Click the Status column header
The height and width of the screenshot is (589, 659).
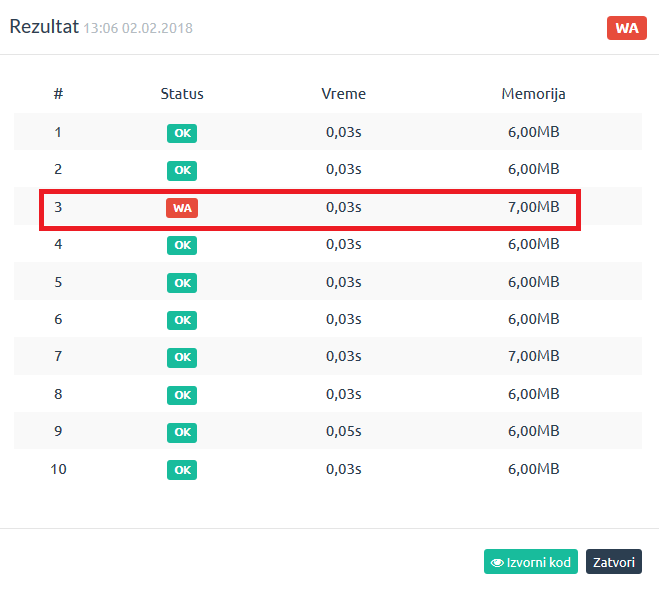coord(182,94)
